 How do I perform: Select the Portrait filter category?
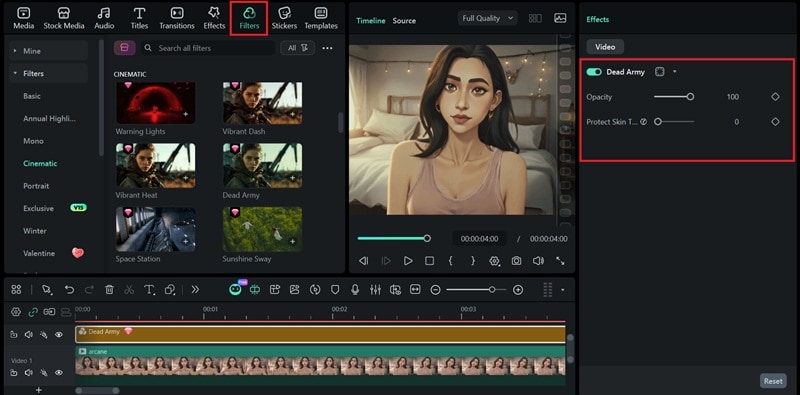pyautogui.click(x=36, y=186)
